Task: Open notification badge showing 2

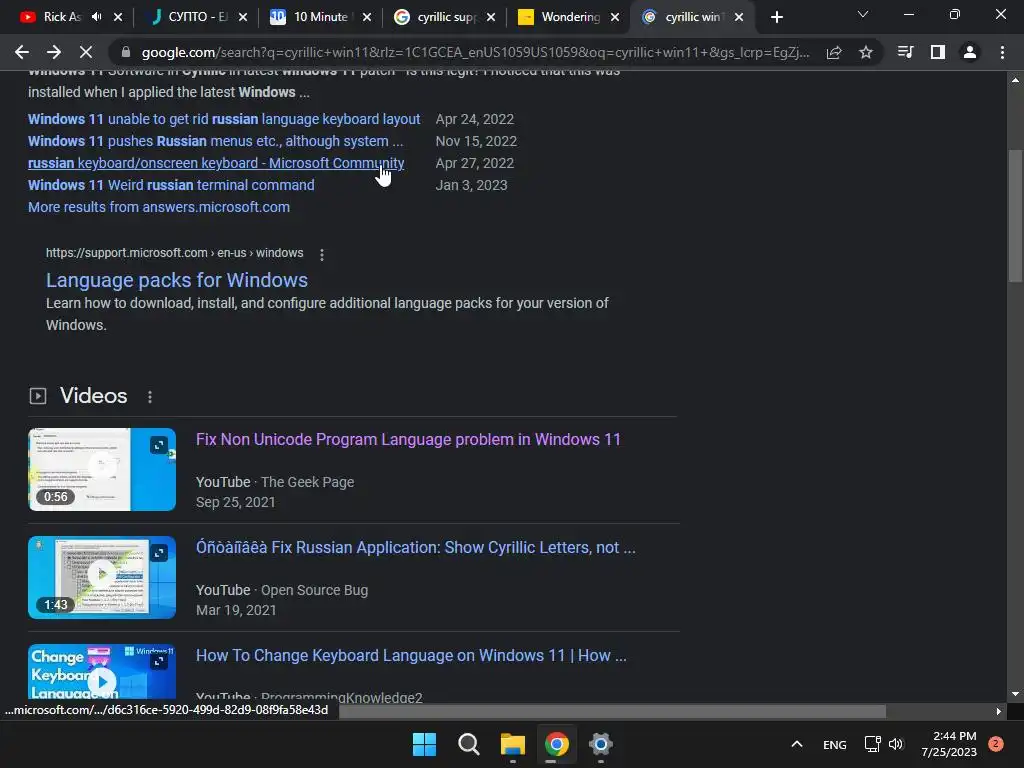Action: pyautogui.click(x=996, y=744)
